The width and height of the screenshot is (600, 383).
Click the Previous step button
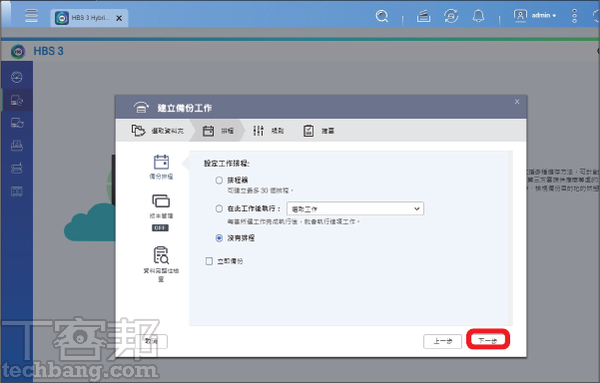click(x=442, y=341)
